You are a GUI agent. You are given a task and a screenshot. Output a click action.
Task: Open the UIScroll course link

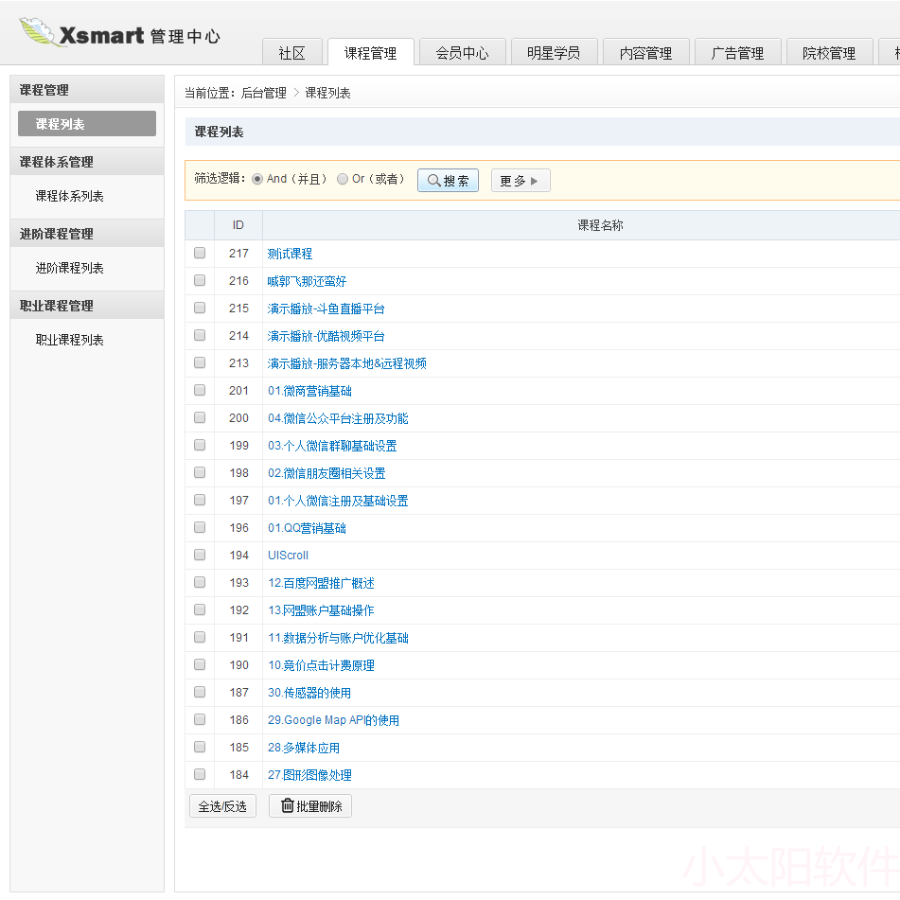pyautogui.click(x=288, y=555)
